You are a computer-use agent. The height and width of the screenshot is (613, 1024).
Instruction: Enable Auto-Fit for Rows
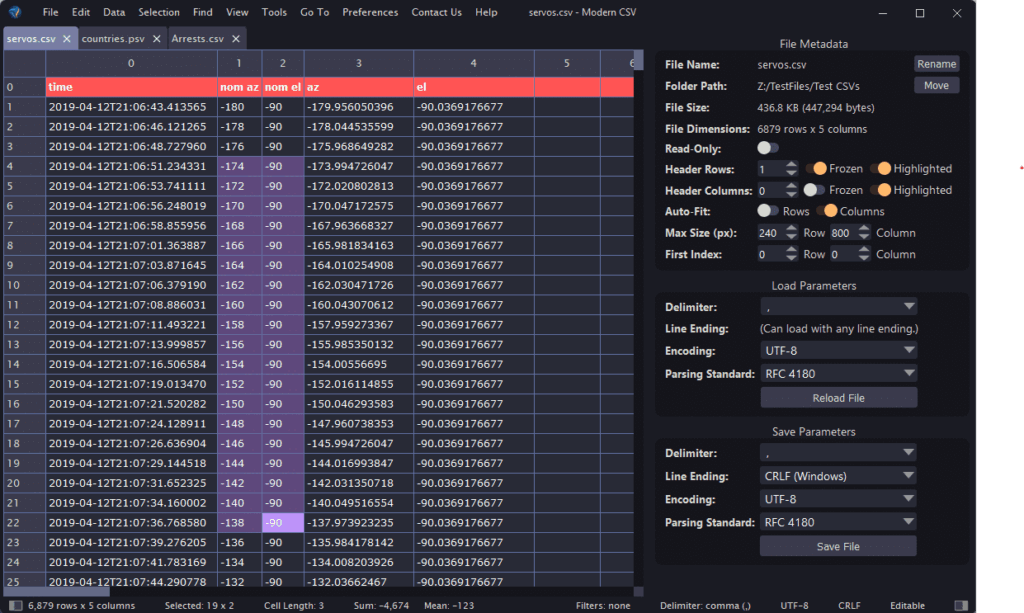[767, 211]
